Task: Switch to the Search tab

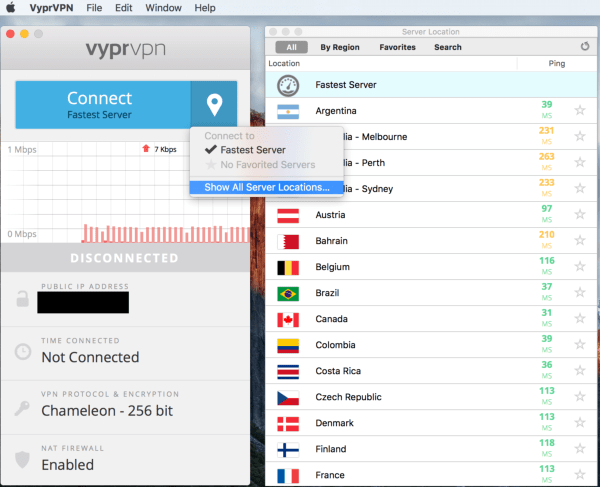Action: 448,47
